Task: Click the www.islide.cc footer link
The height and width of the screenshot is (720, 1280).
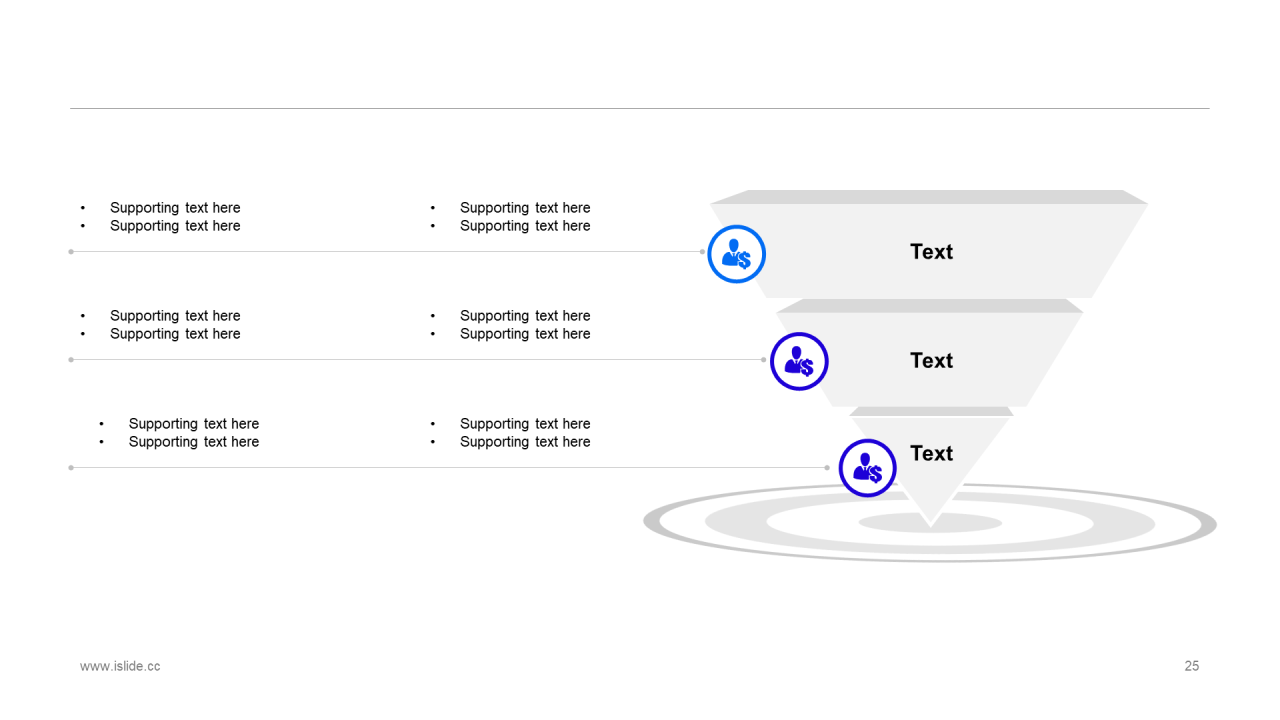Action: pos(120,666)
